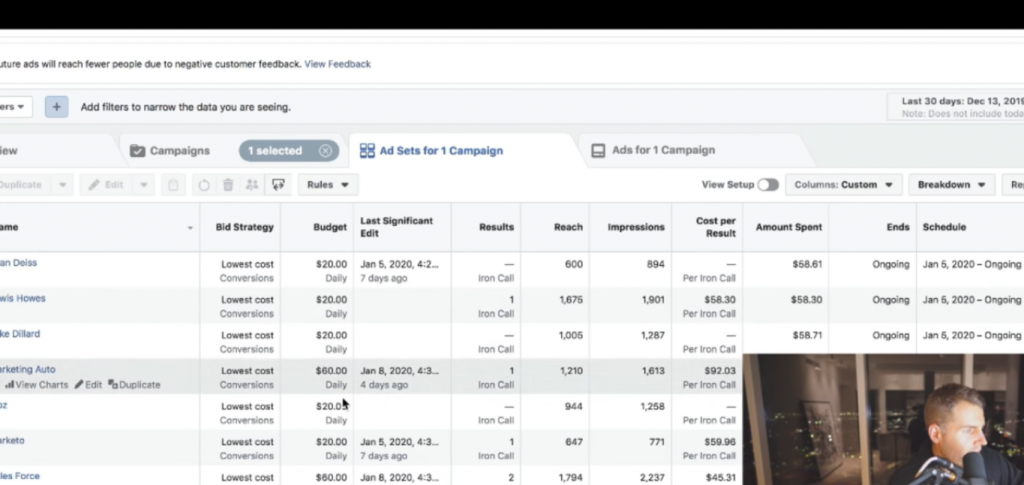Sort by the Amount Spent column header
The height and width of the screenshot is (485, 1024).
(788, 227)
